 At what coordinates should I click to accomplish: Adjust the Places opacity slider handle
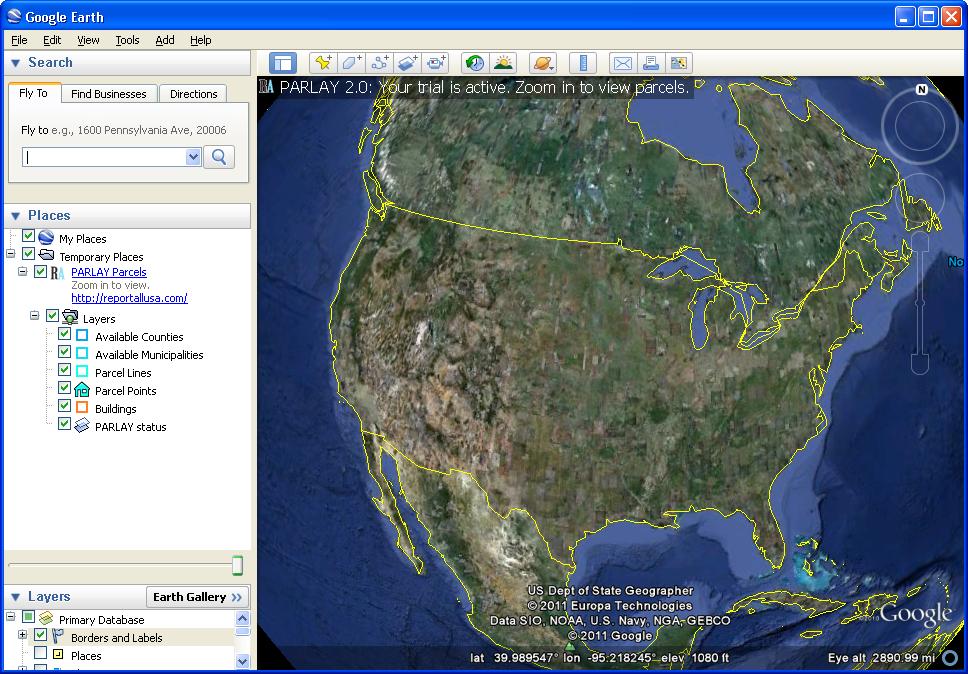[238, 565]
